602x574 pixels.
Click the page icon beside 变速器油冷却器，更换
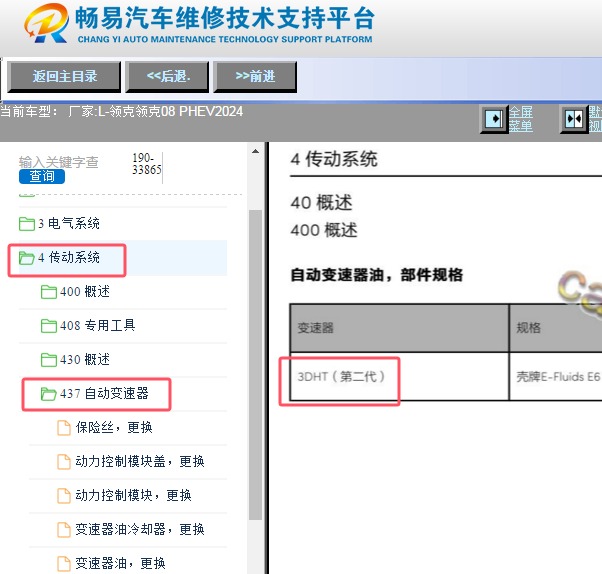[64, 530]
